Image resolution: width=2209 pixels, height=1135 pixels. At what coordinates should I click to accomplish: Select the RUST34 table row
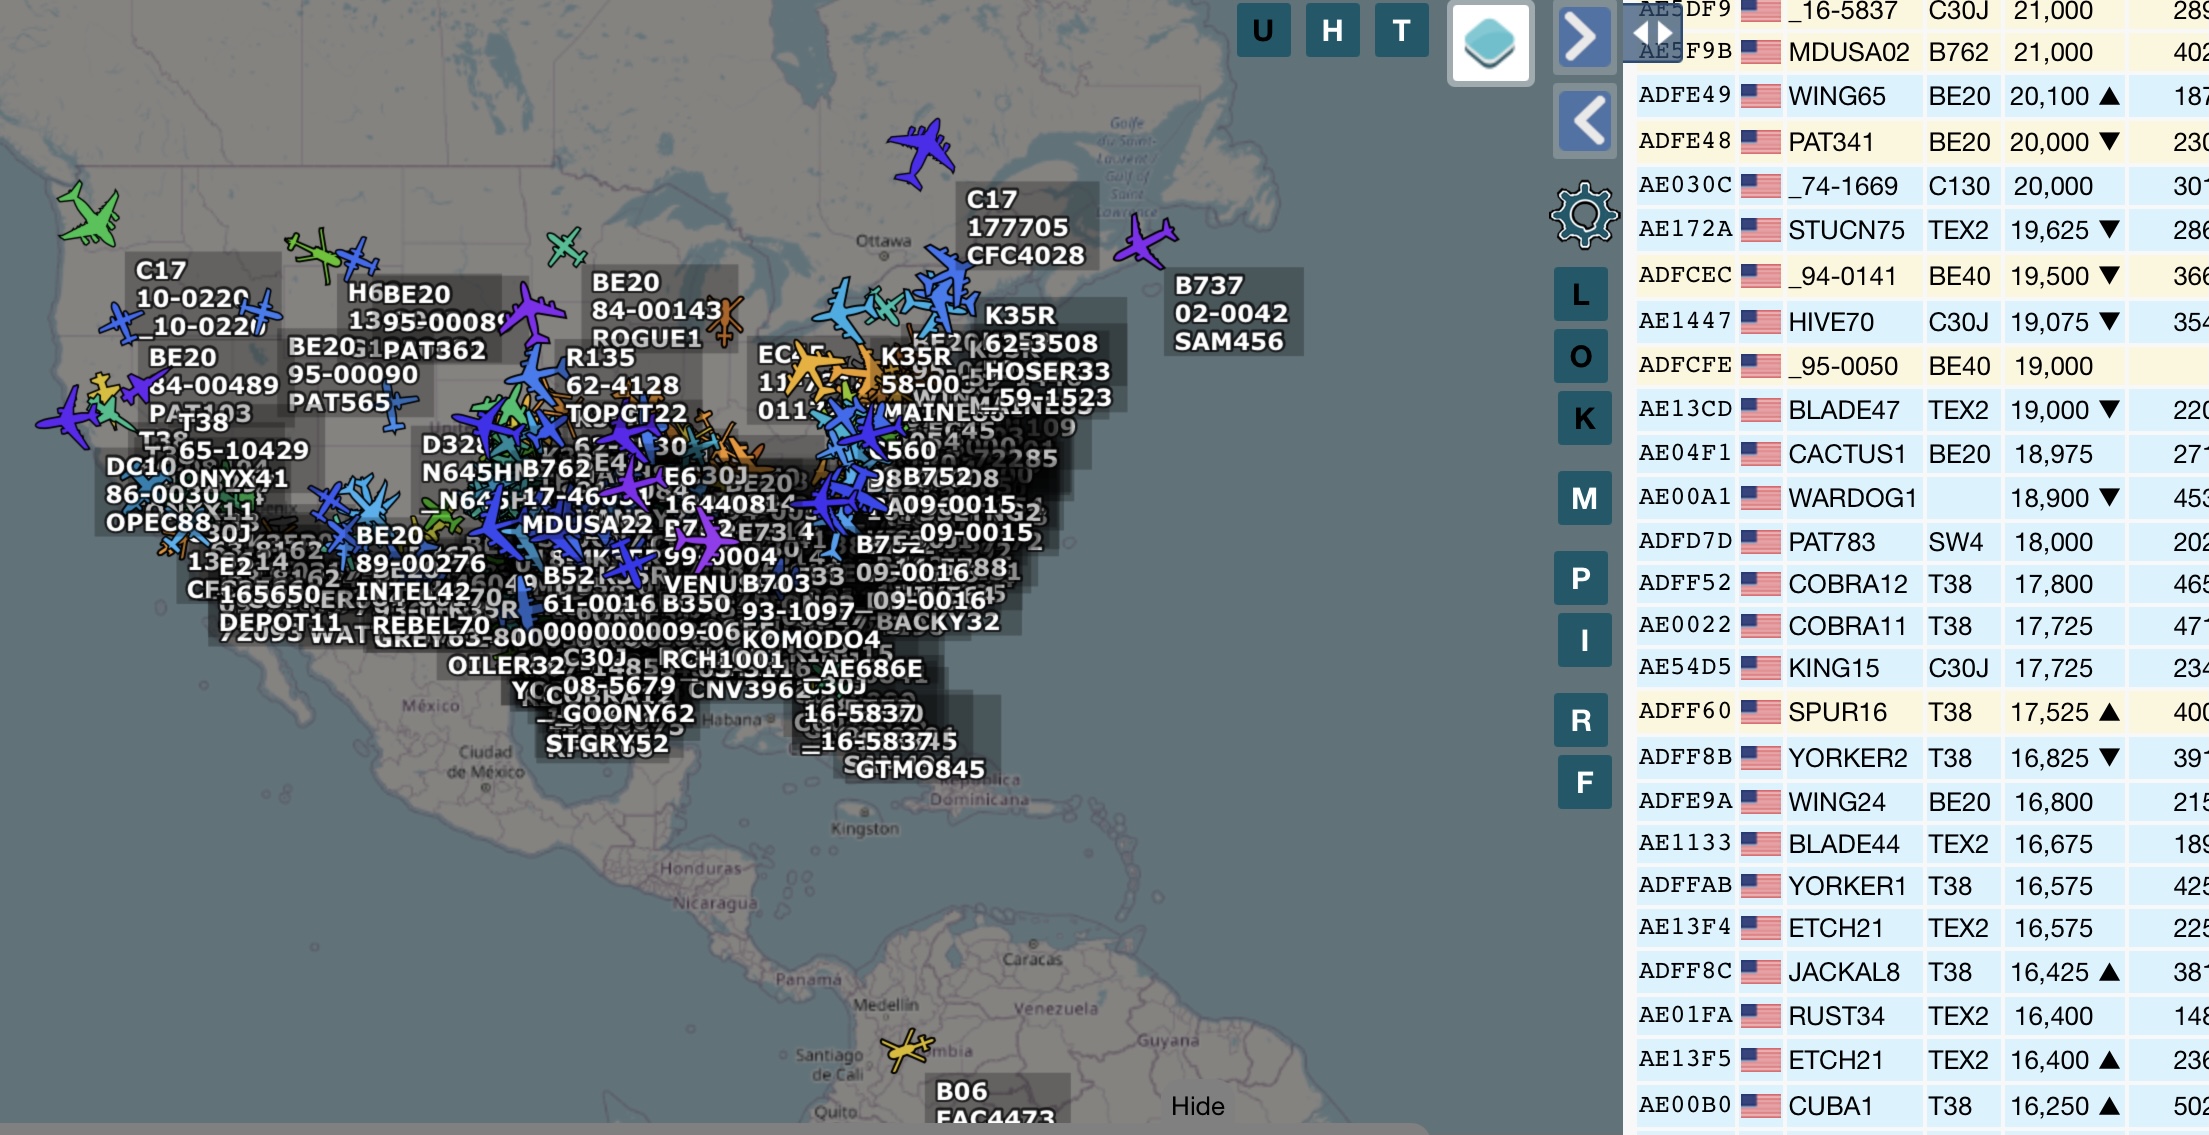click(x=1922, y=1016)
